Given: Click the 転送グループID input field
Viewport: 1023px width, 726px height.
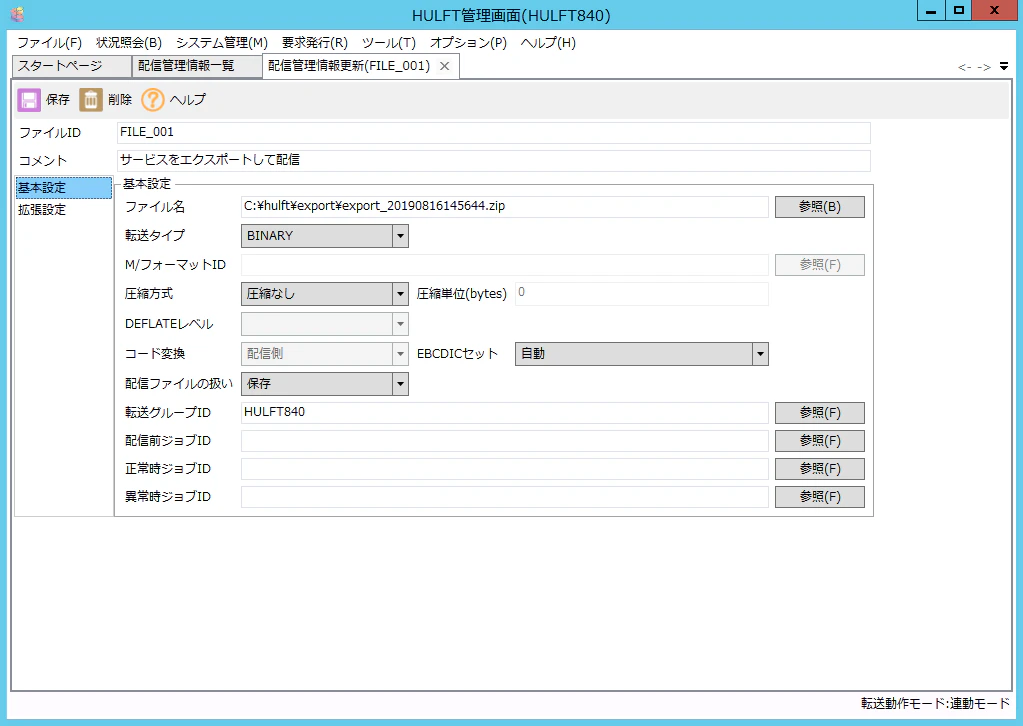Looking at the screenshot, I should point(504,413).
